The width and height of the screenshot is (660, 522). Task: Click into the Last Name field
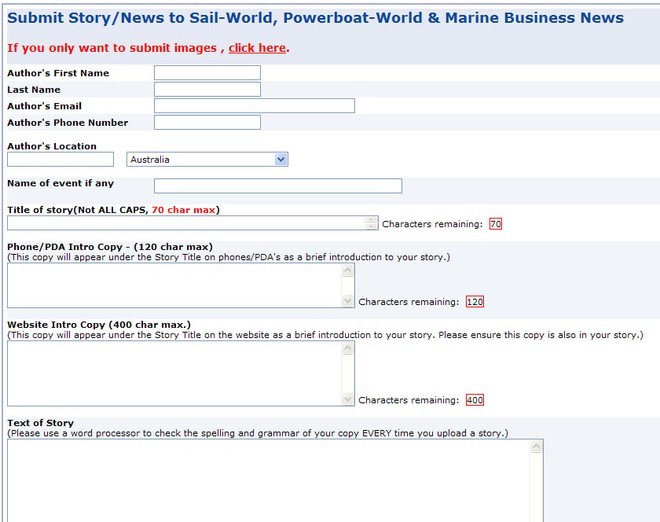pos(207,89)
